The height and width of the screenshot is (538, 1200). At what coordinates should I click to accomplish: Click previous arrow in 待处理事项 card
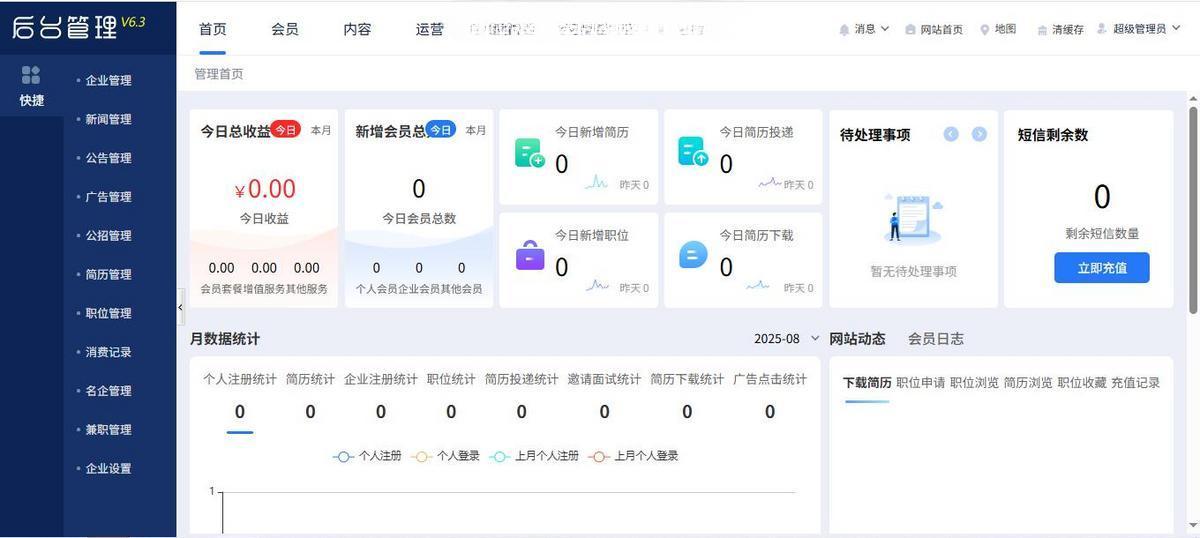[x=951, y=134]
